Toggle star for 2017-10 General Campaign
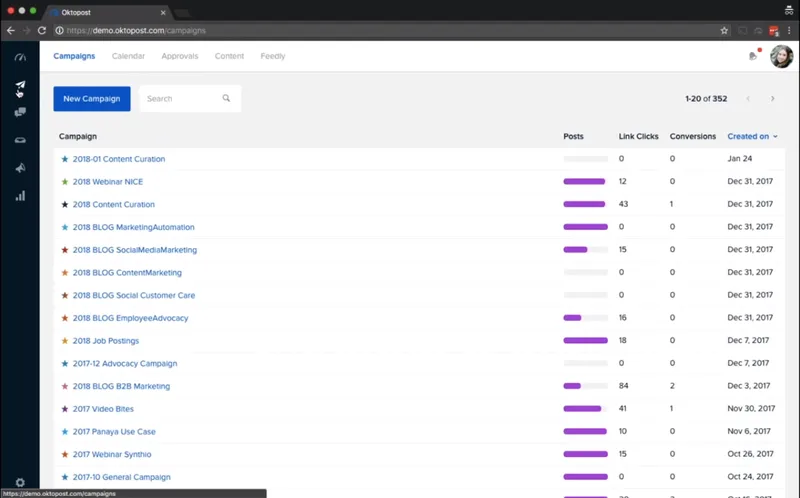Viewport: 800px width, 498px height. coord(65,477)
